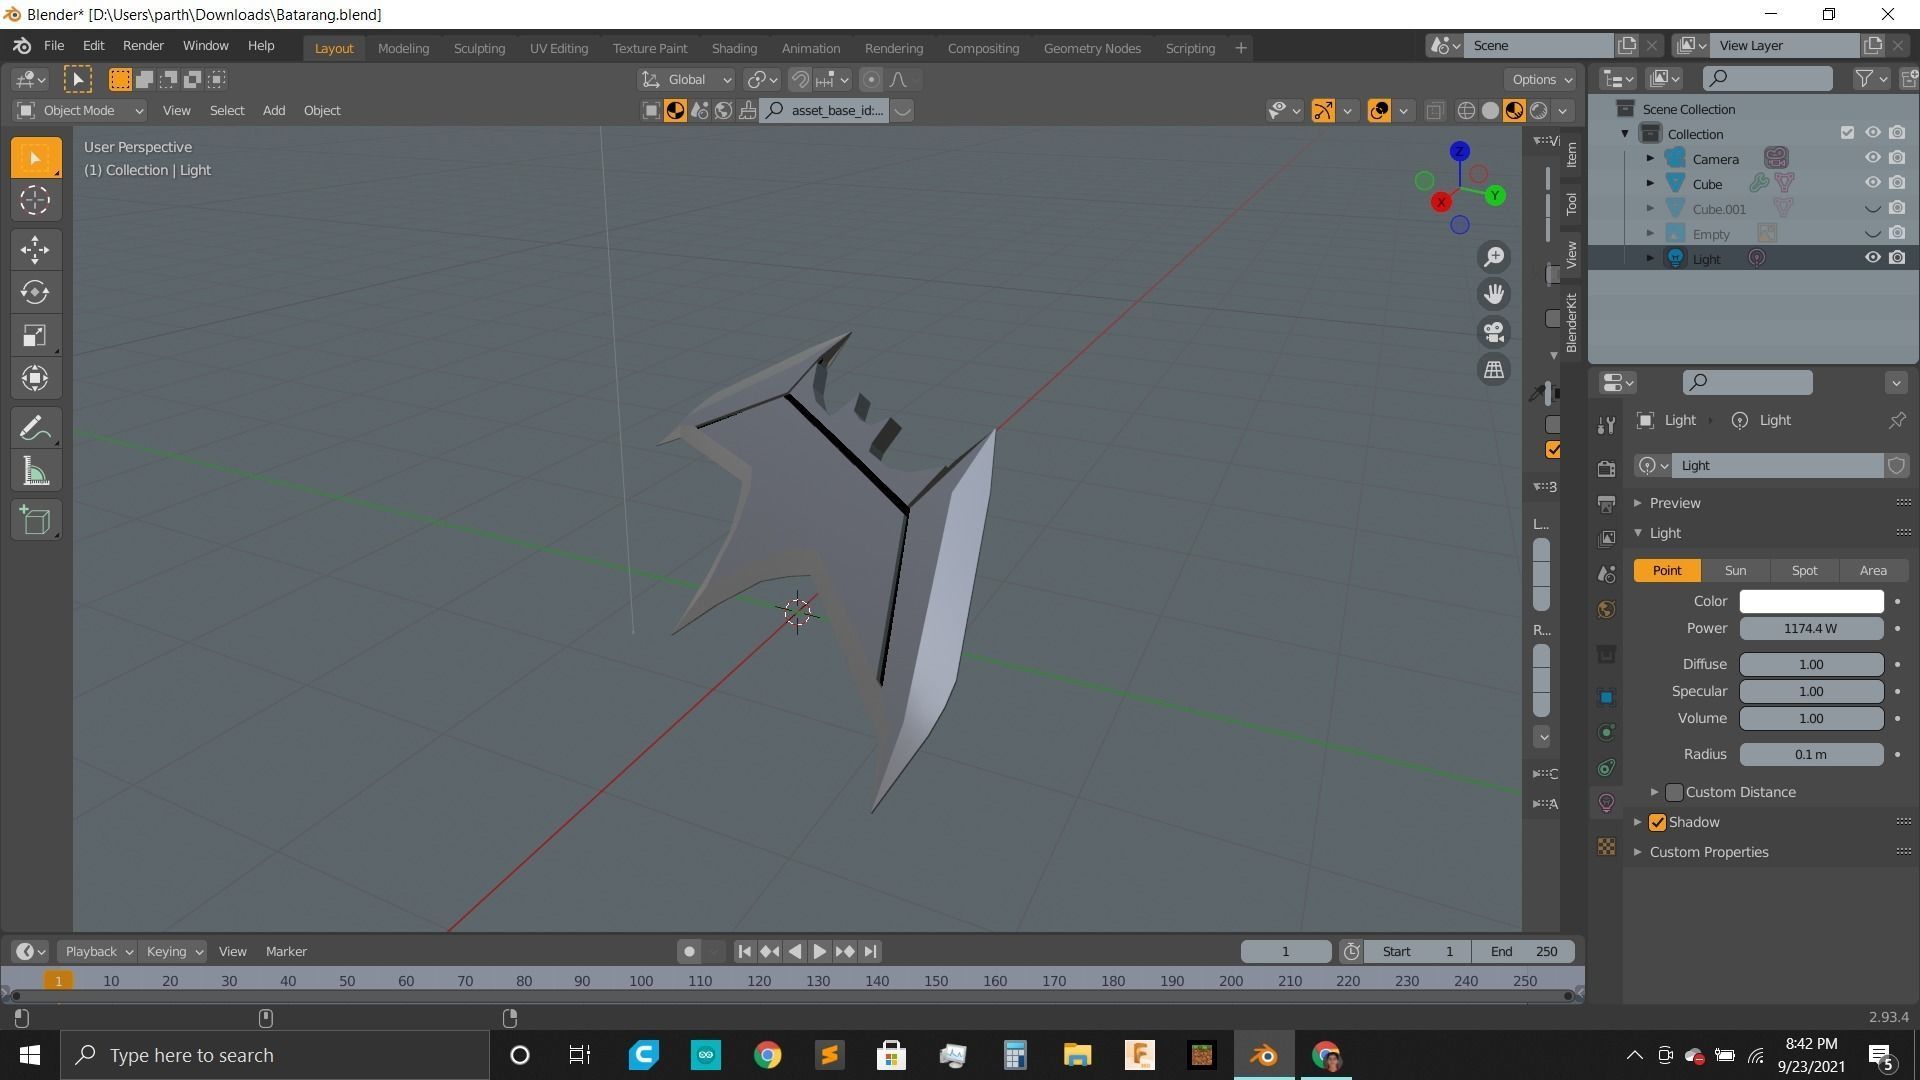
Task: Activate the Select Box tool
Action: (x=35, y=158)
